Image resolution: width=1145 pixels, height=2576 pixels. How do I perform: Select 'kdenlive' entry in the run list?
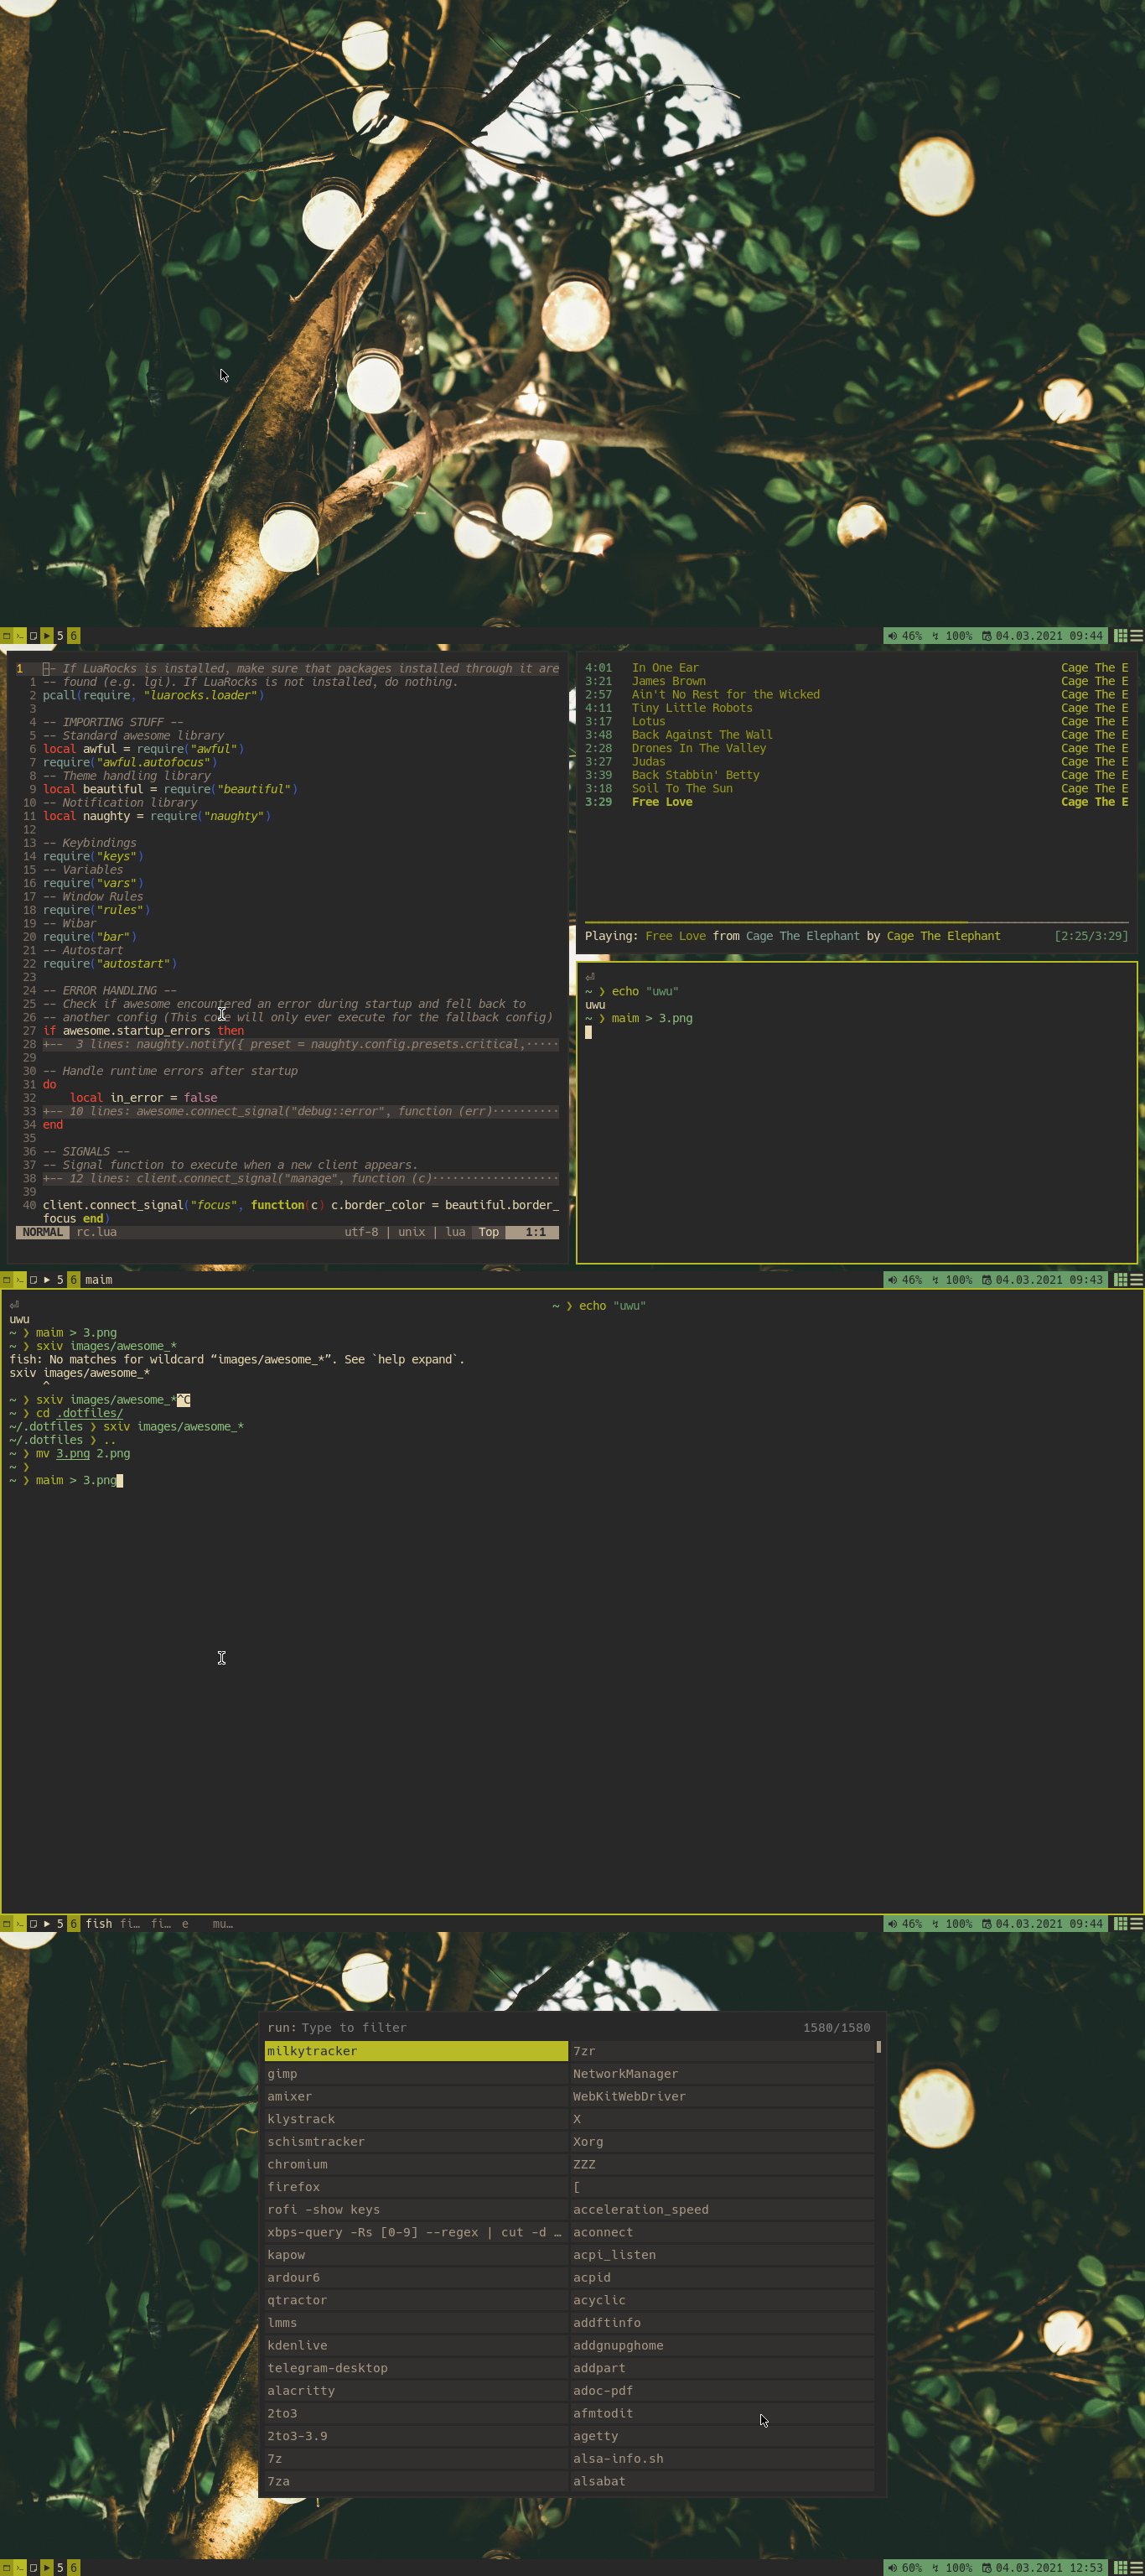416,2345
